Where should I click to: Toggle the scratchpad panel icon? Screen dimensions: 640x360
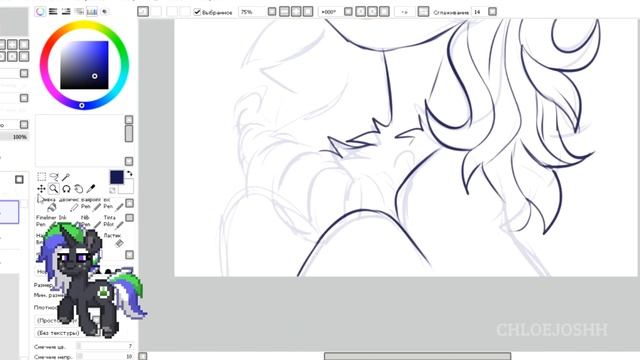[105, 12]
